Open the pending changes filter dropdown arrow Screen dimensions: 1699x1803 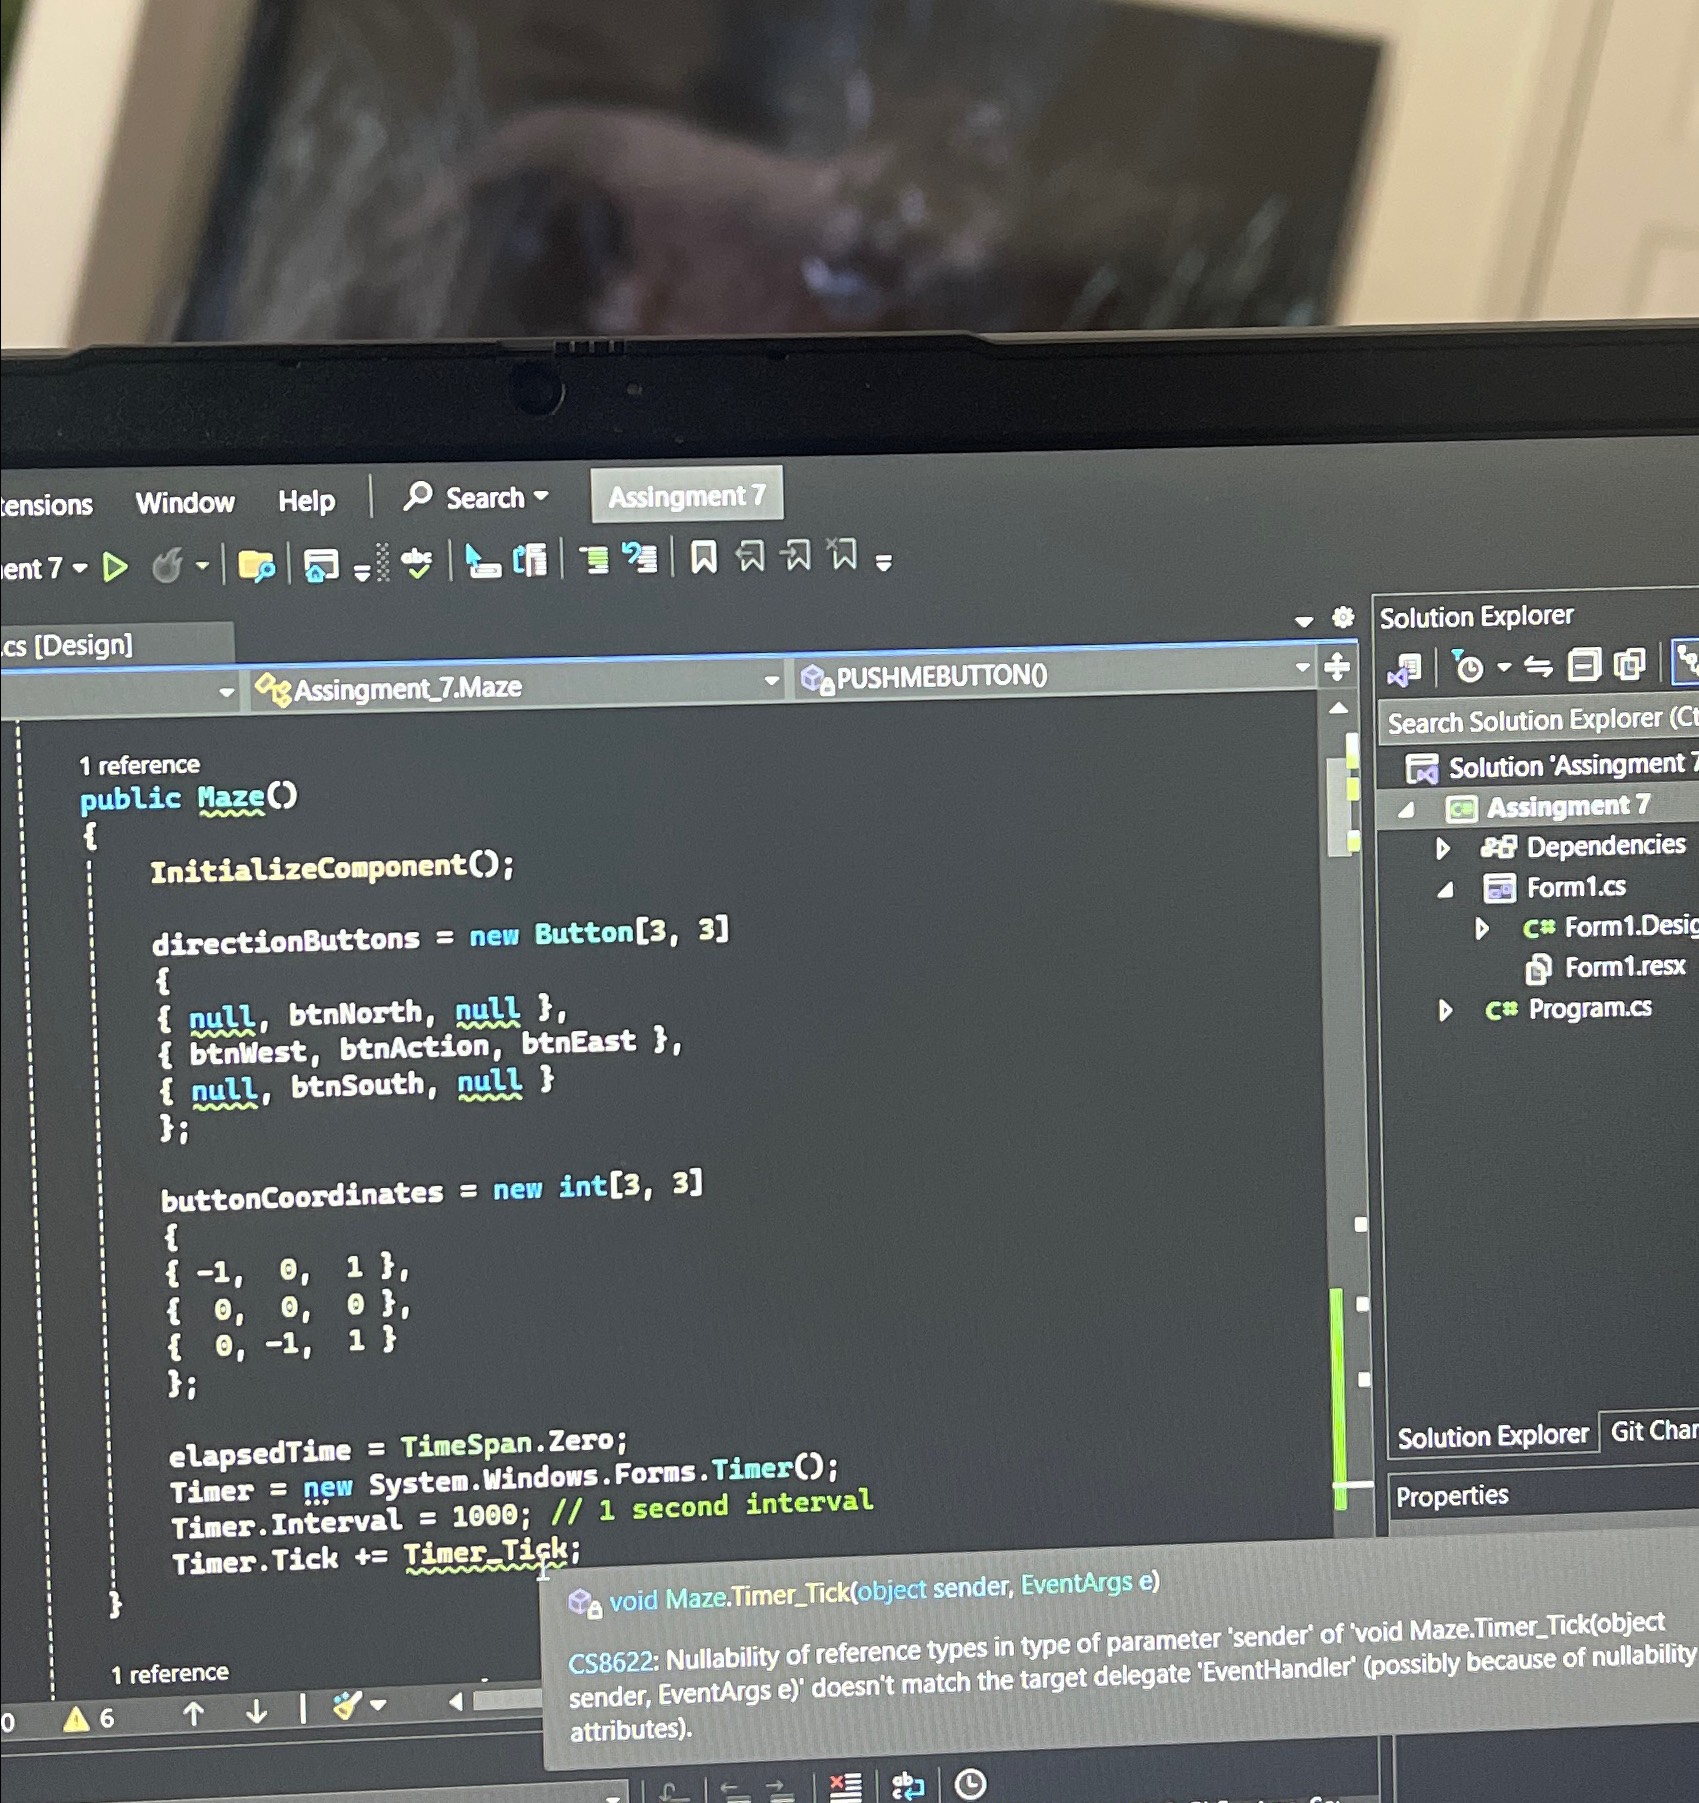point(1504,666)
